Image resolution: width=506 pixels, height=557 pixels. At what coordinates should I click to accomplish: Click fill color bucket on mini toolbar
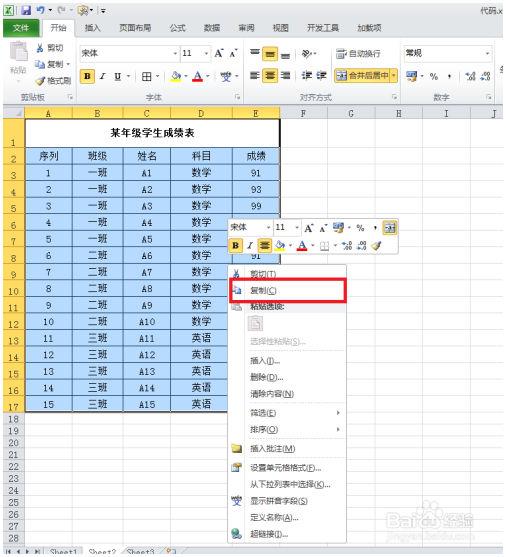pos(280,245)
